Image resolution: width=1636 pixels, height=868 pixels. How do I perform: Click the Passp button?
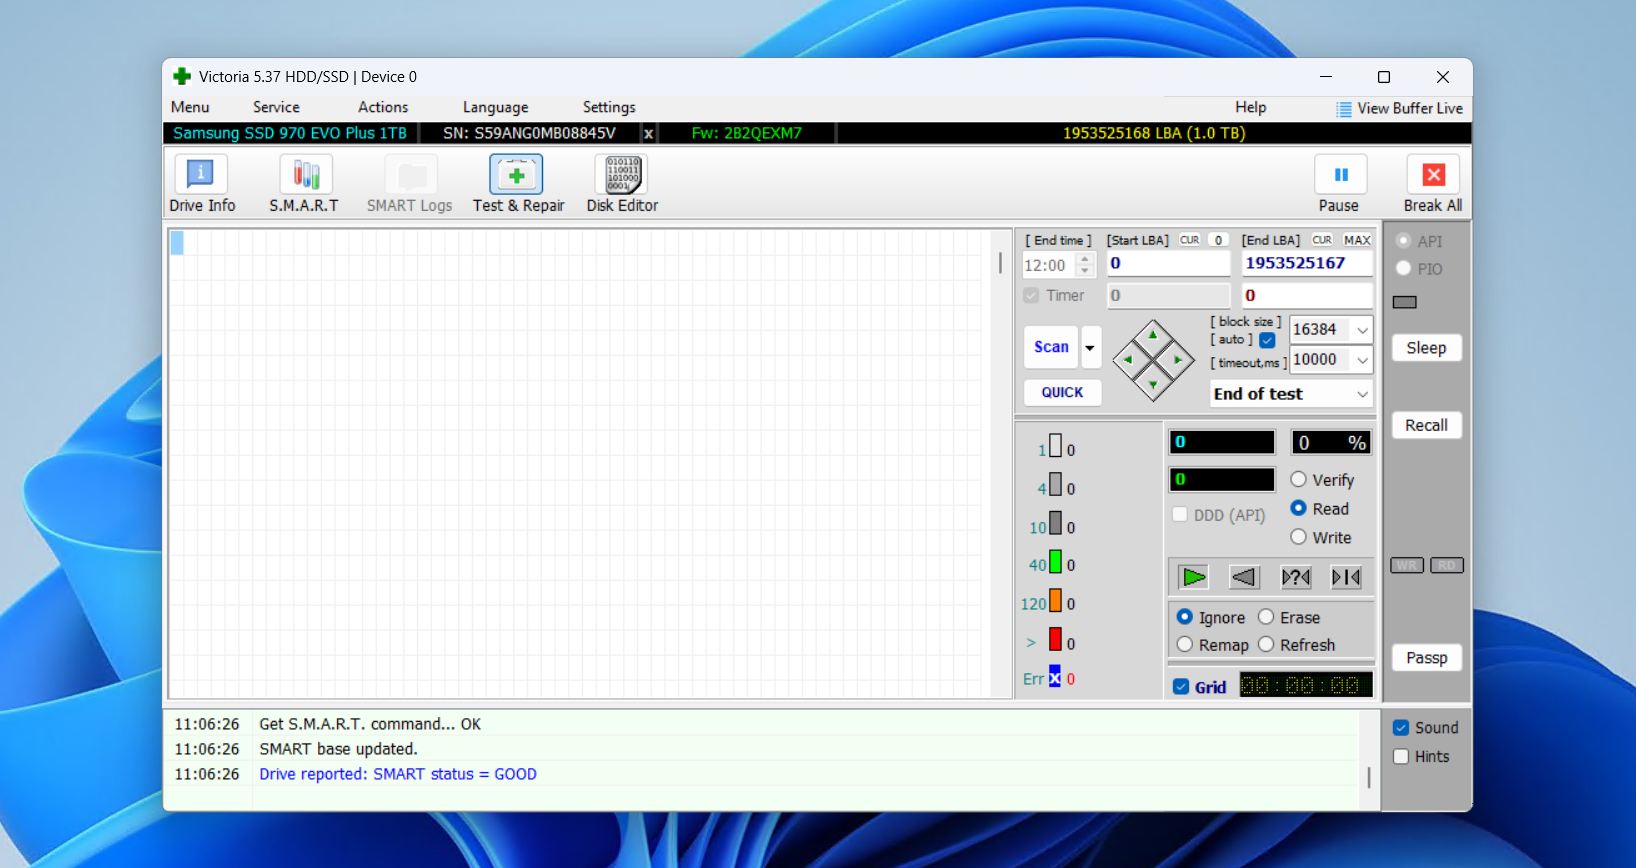coord(1426,658)
